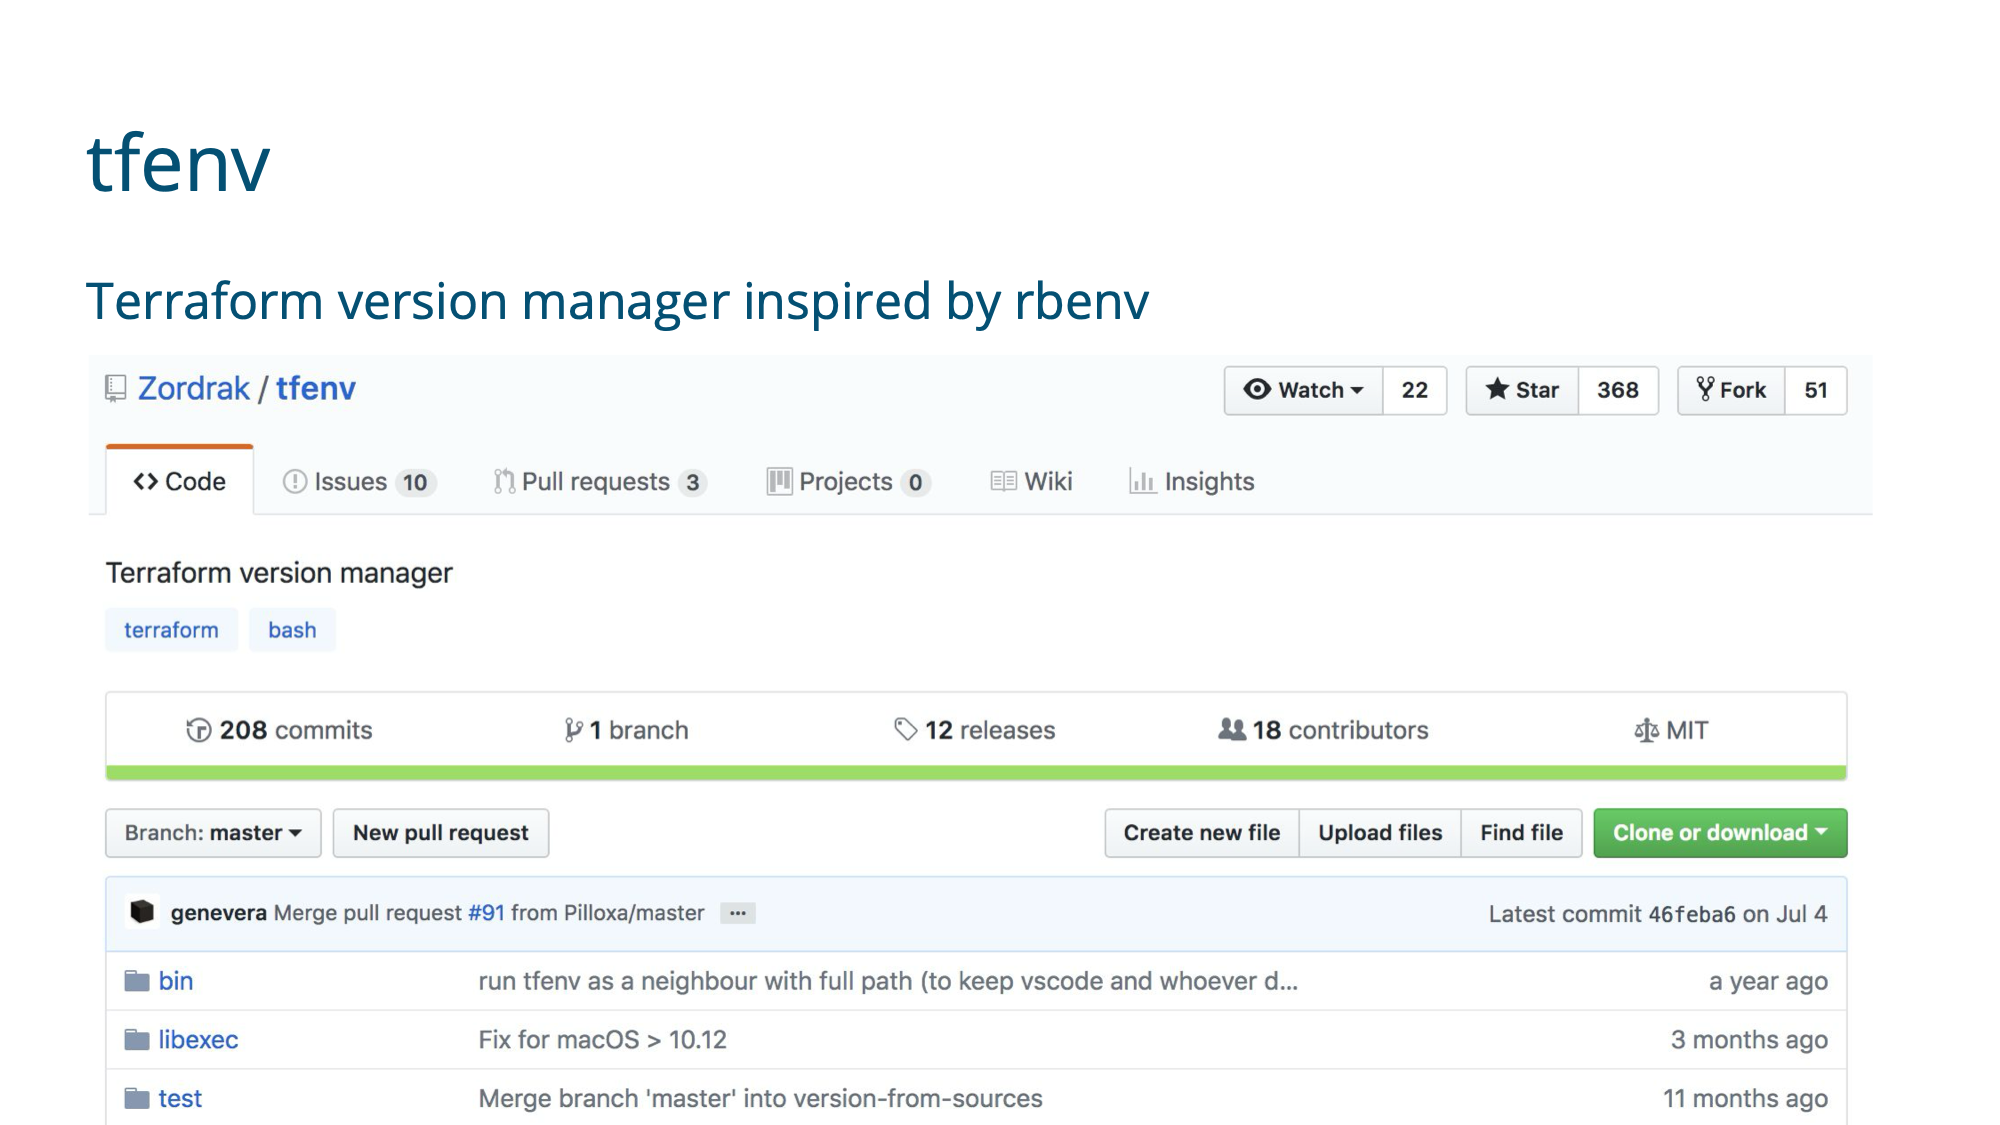The height and width of the screenshot is (1125, 2000).
Task: Open the Pull requests tab
Action: (600, 482)
